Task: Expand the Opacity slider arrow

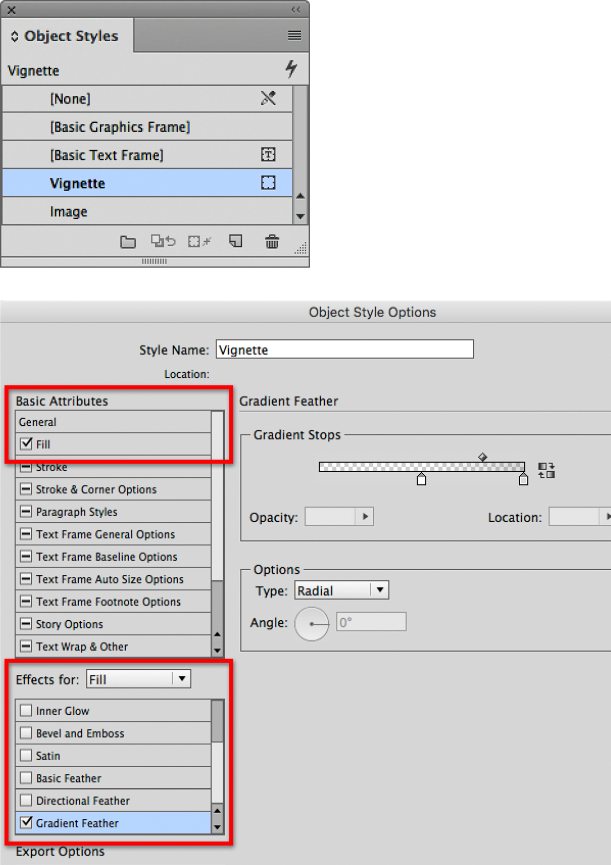Action: 366,517
